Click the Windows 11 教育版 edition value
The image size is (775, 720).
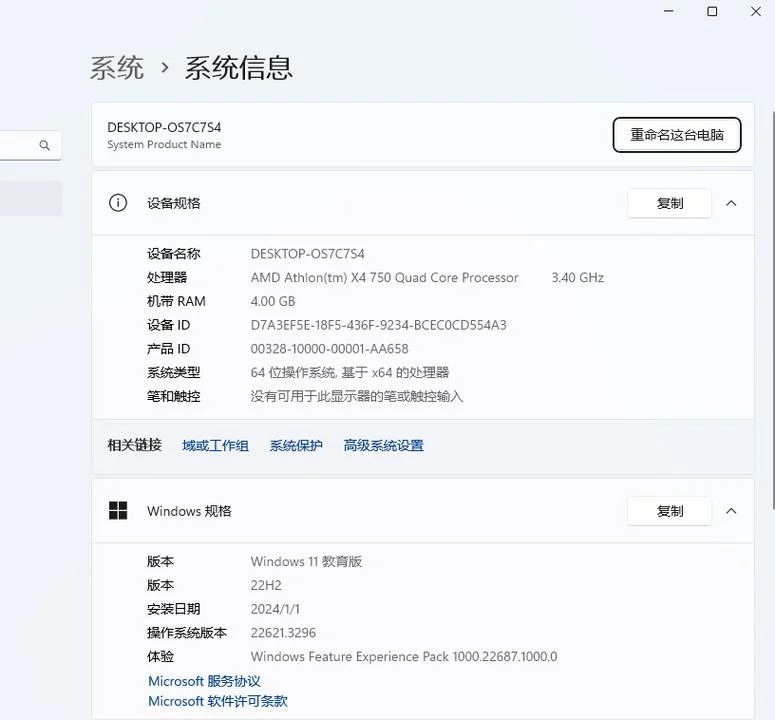(x=306, y=561)
